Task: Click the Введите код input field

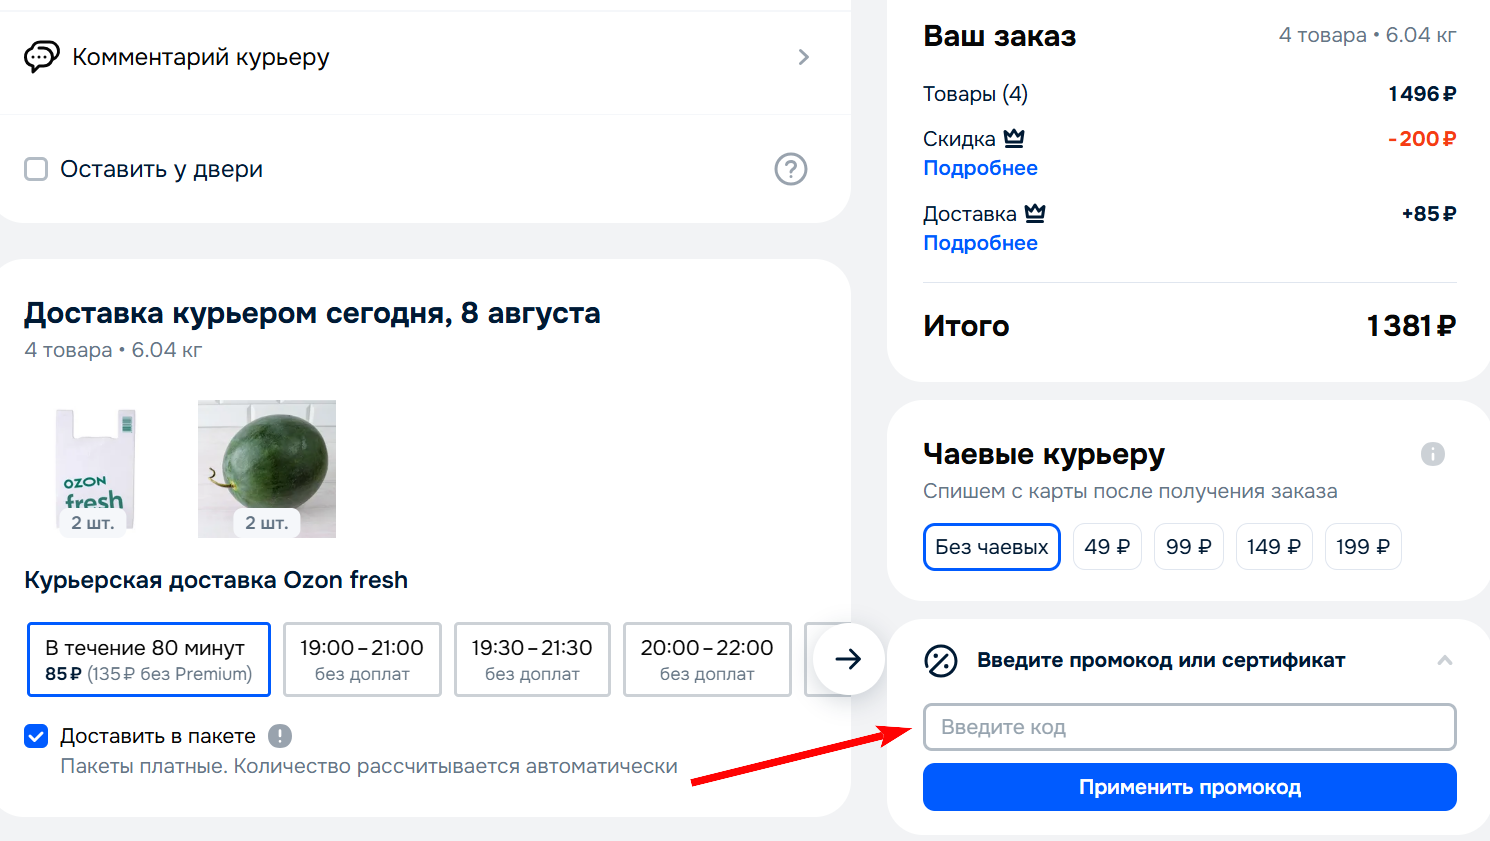Action: pyautogui.click(x=1189, y=727)
